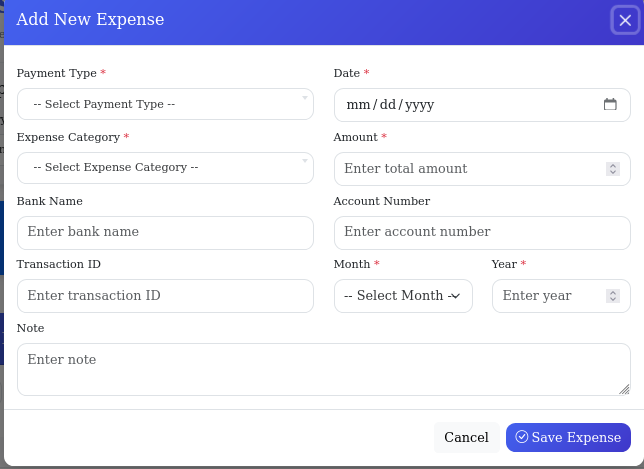Open the Expense Category dropdown

click(165, 168)
